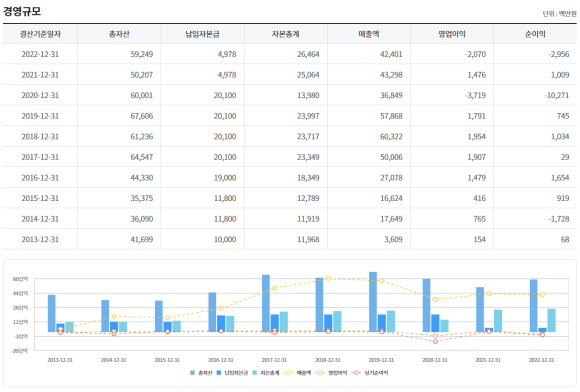The image size is (580, 392).
Task: Click the 자본총계 bar for 2022-12-31
Action: (x=551, y=320)
